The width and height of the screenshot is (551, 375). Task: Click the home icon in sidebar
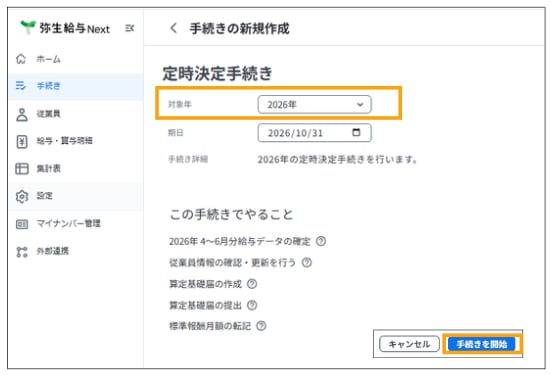(x=21, y=59)
